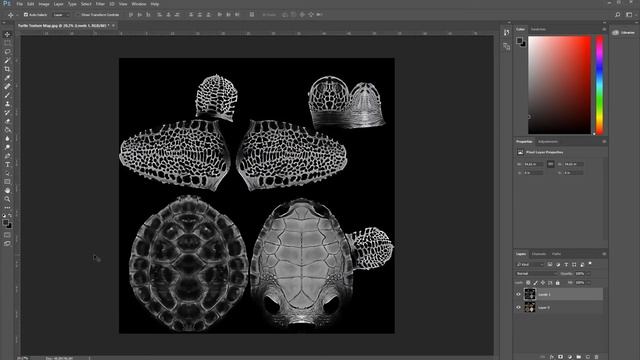Select the Lasso tool
Viewport: 640px width, 360px height.
7,52
